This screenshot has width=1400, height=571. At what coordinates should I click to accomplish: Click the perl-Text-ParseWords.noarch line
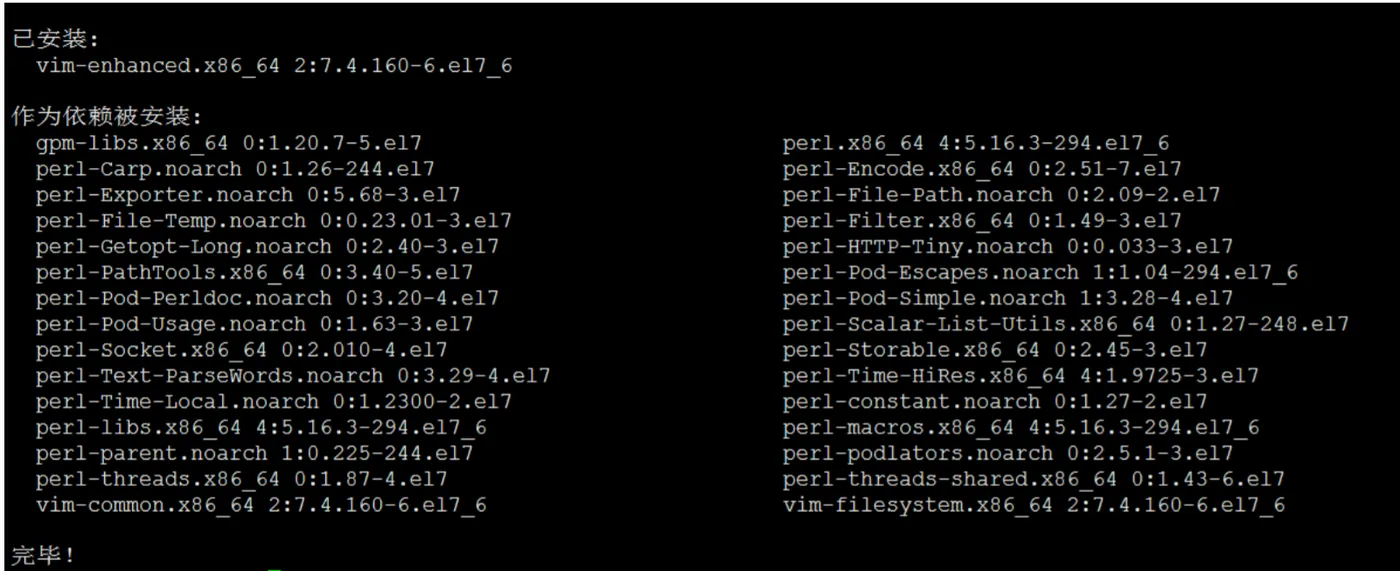[292, 376]
